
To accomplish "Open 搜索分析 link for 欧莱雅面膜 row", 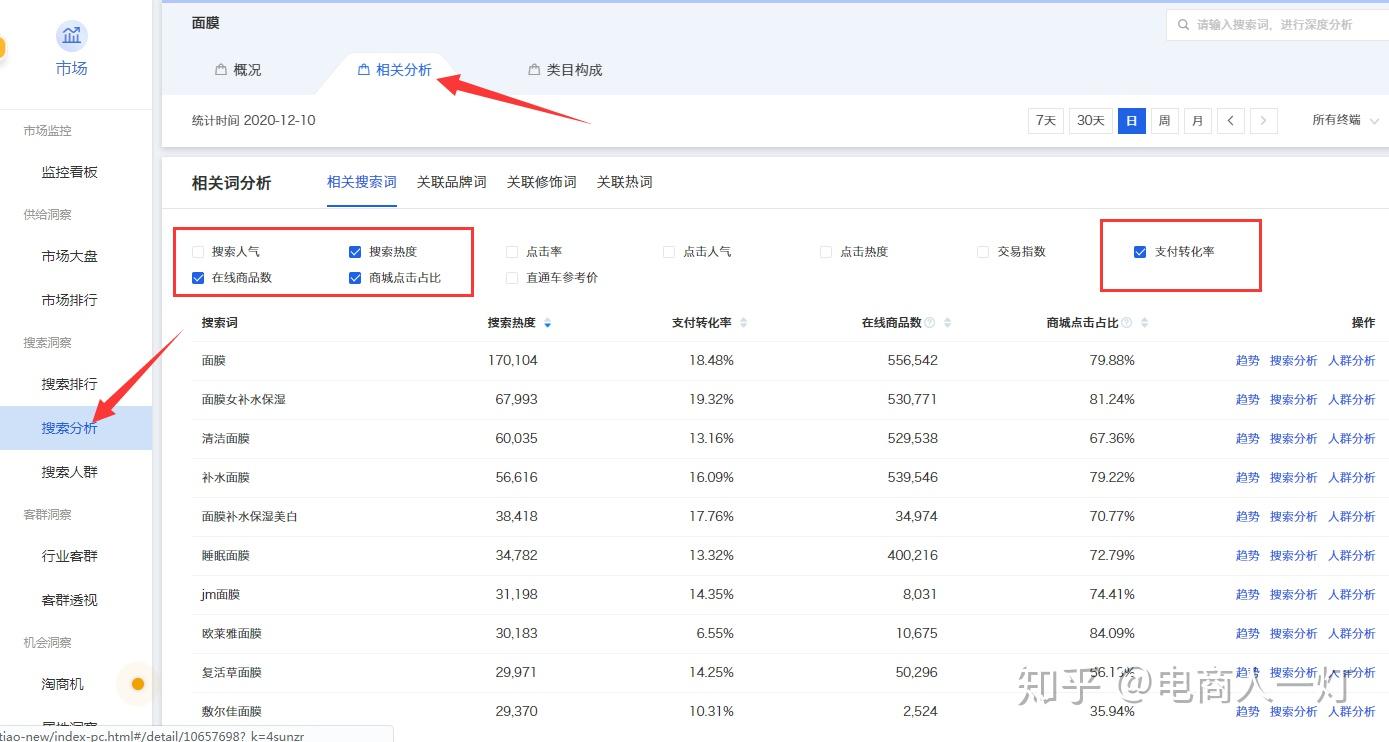I will point(1294,633).
